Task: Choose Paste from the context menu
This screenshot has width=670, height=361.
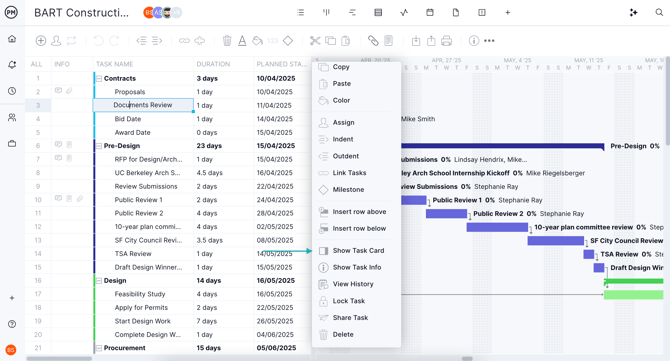Action: coord(341,84)
